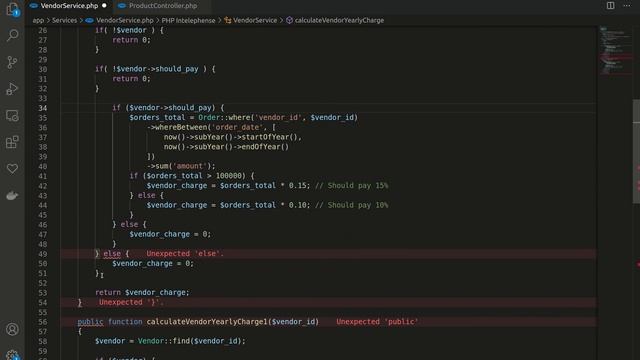
Task: Click underlined 'public' keyword on line 56
Action: pyautogui.click(x=90, y=322)
